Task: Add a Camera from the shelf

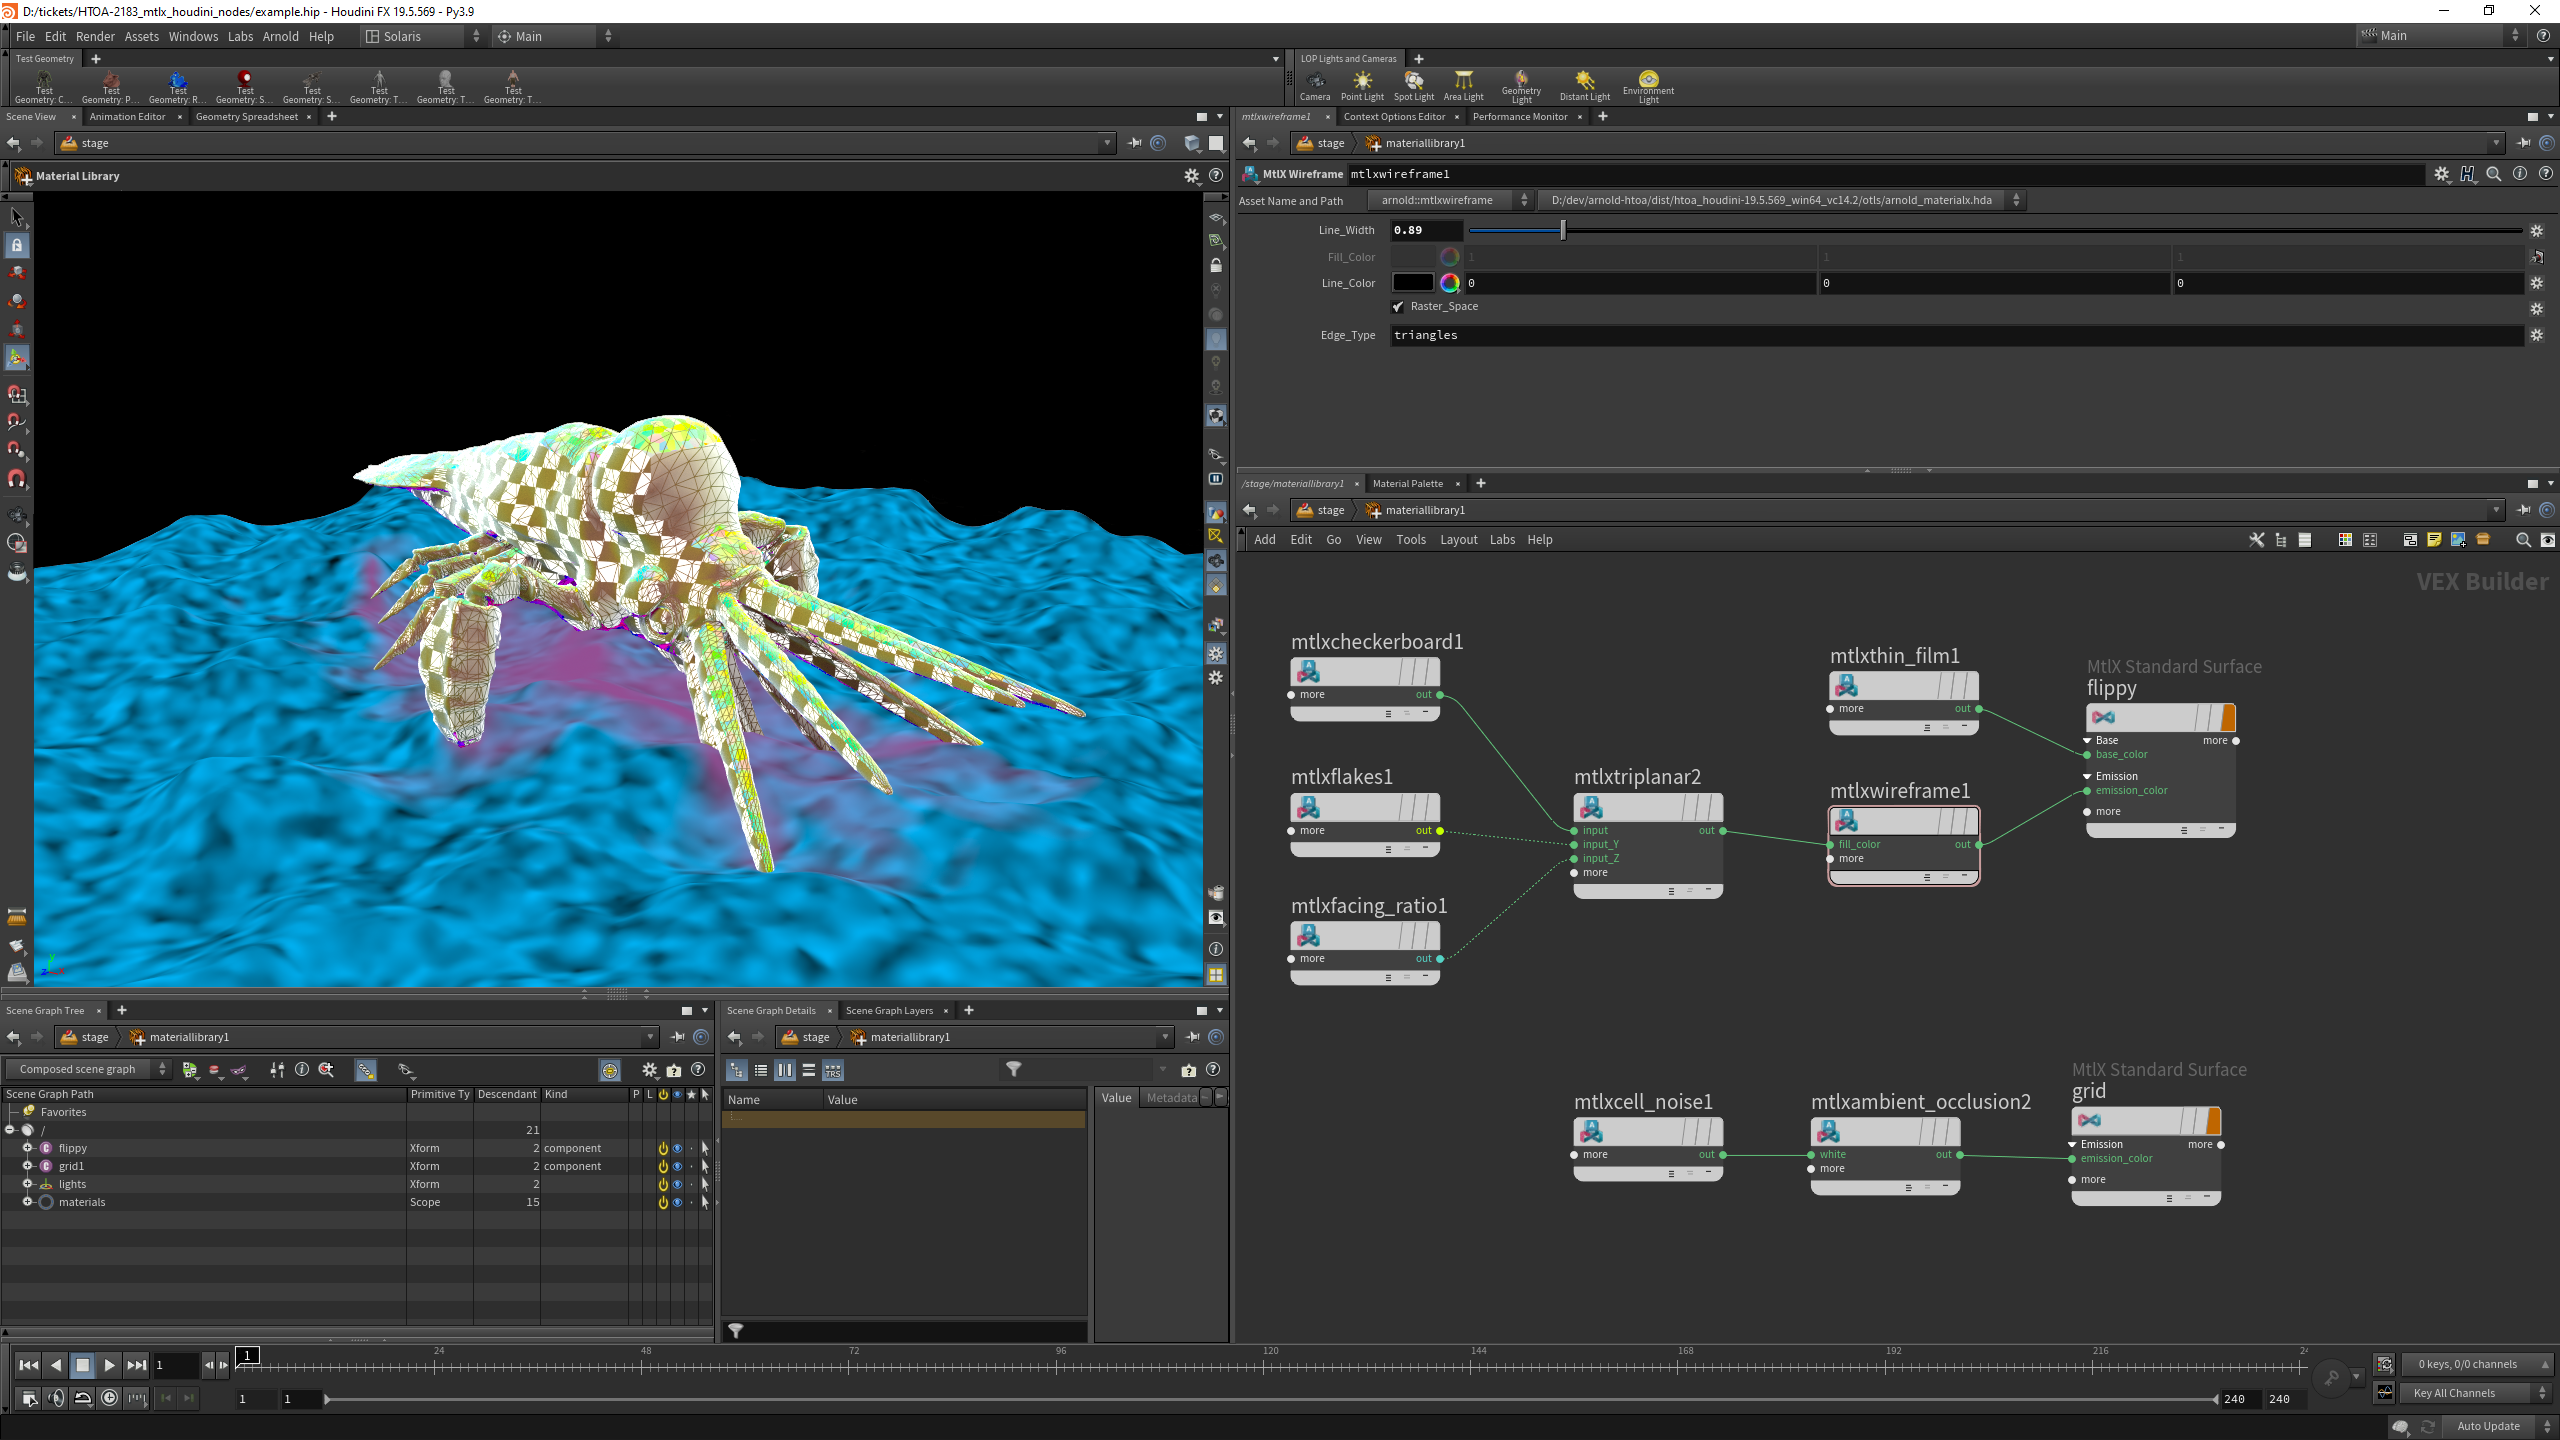Action: click(1314, 84)
